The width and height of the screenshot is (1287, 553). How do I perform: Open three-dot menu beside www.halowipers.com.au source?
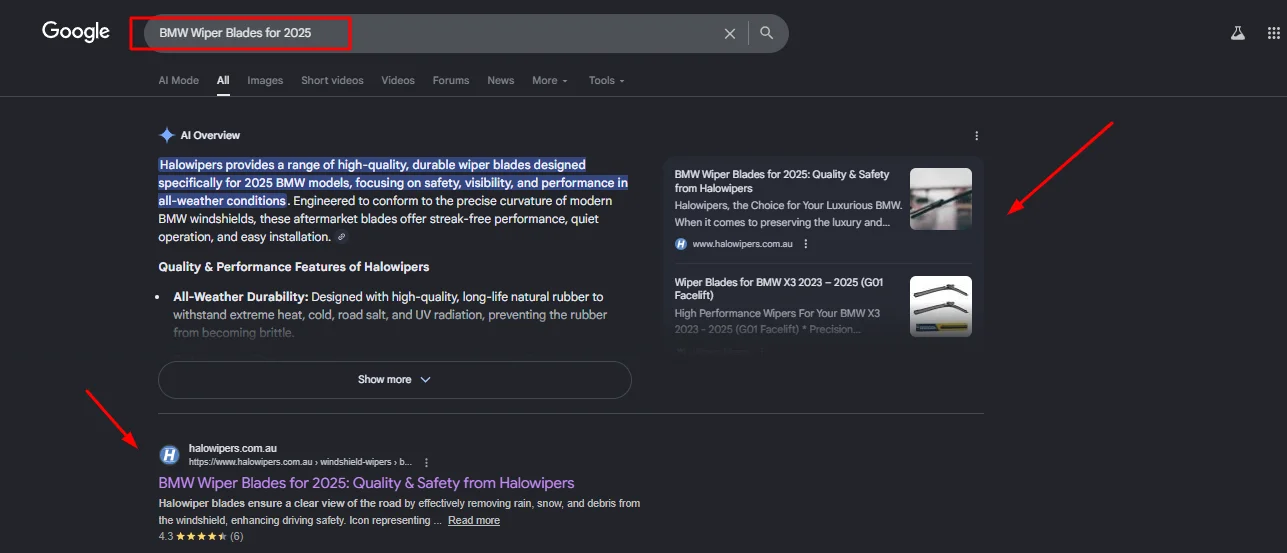pyautogui.click(x=806, y=244)
